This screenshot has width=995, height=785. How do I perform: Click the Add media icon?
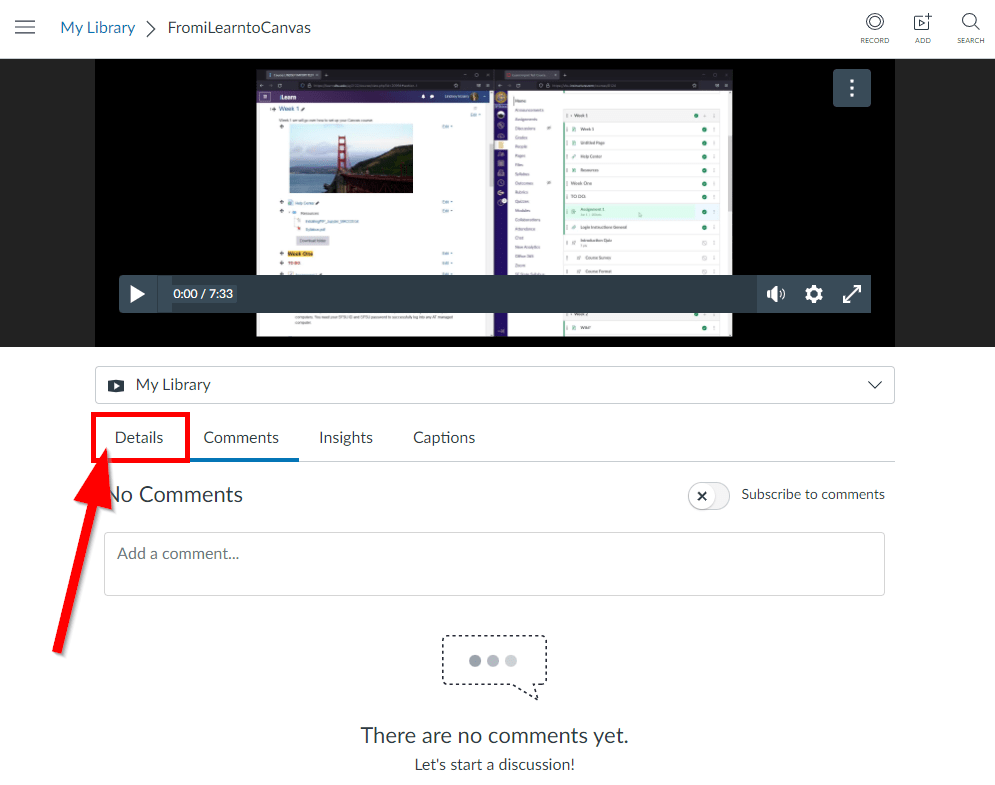point(923,29)
